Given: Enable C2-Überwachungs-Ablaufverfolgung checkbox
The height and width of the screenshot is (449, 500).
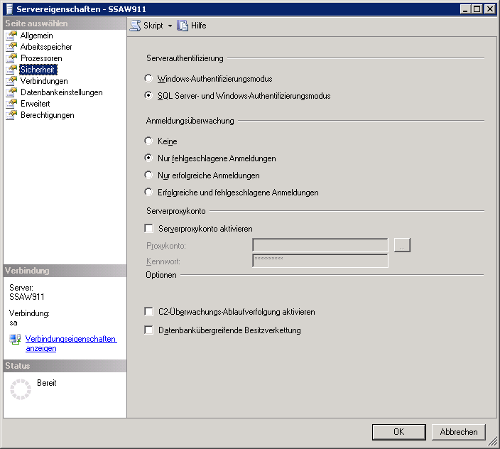Looking at the screenshot, I should (x=149, y=311).
